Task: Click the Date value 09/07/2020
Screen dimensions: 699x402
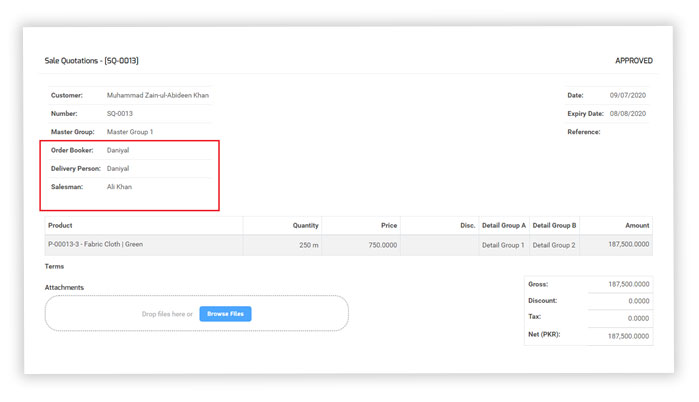Action: [x=628, y=95]
